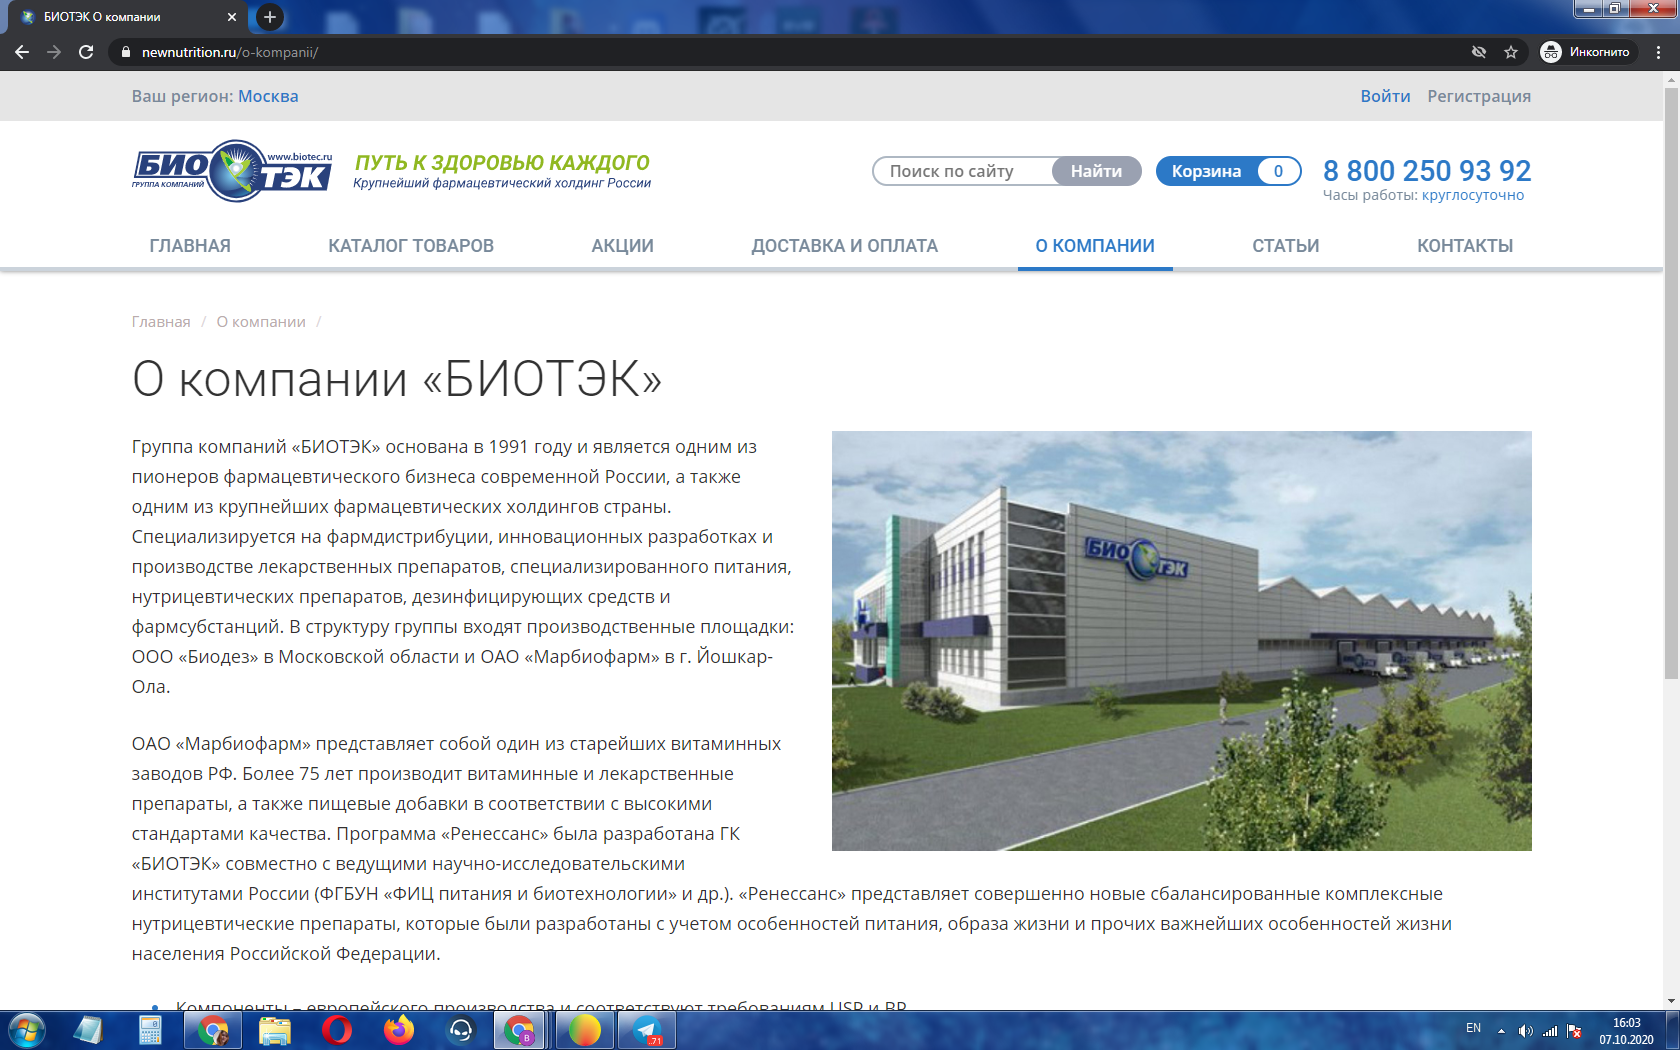This screenshot has width=1680, height=1050.
Task: Close the БИОТЭК О компании tab
Action: (232, 17)
